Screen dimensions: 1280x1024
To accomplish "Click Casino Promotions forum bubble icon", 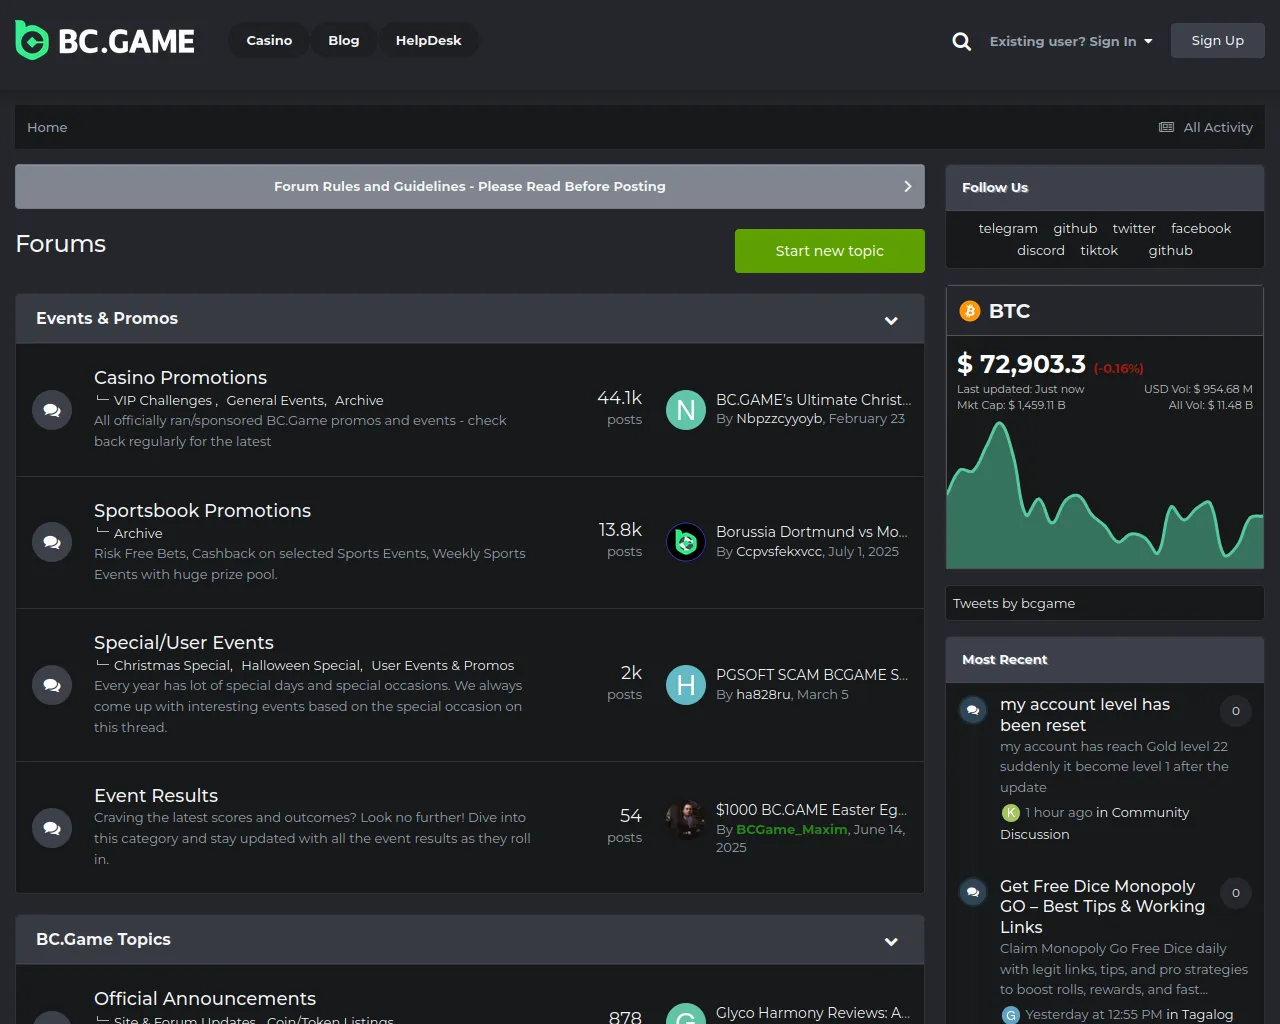I will coord(52,410).
